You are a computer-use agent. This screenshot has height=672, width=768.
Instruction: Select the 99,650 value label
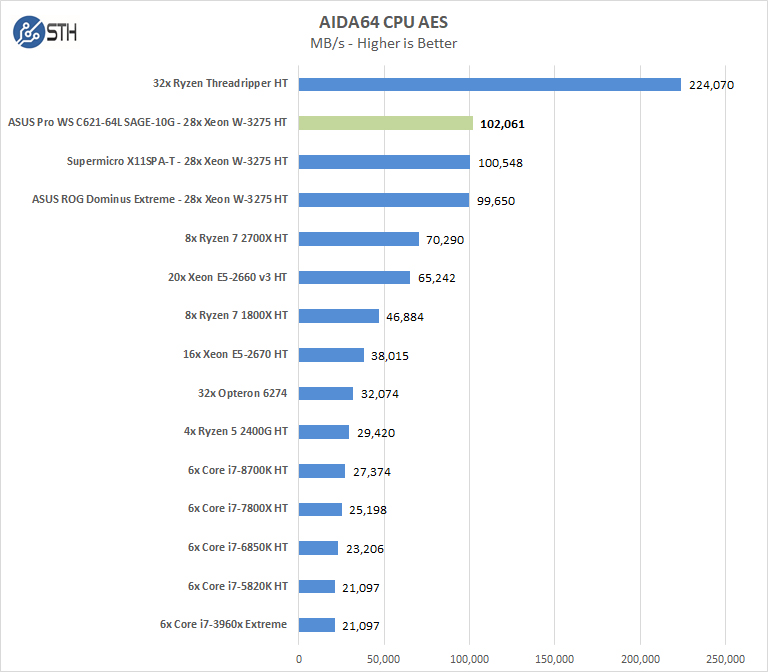496,201
